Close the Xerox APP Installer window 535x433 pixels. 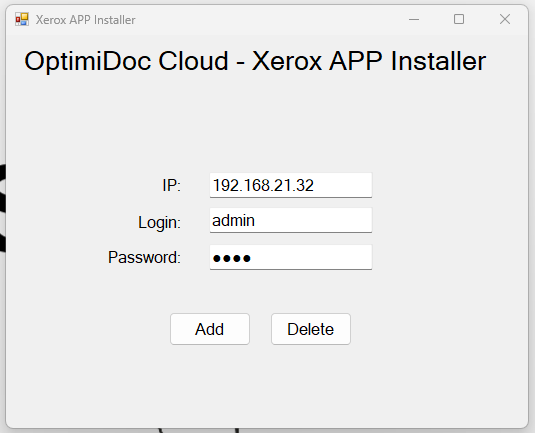(505, 19)
